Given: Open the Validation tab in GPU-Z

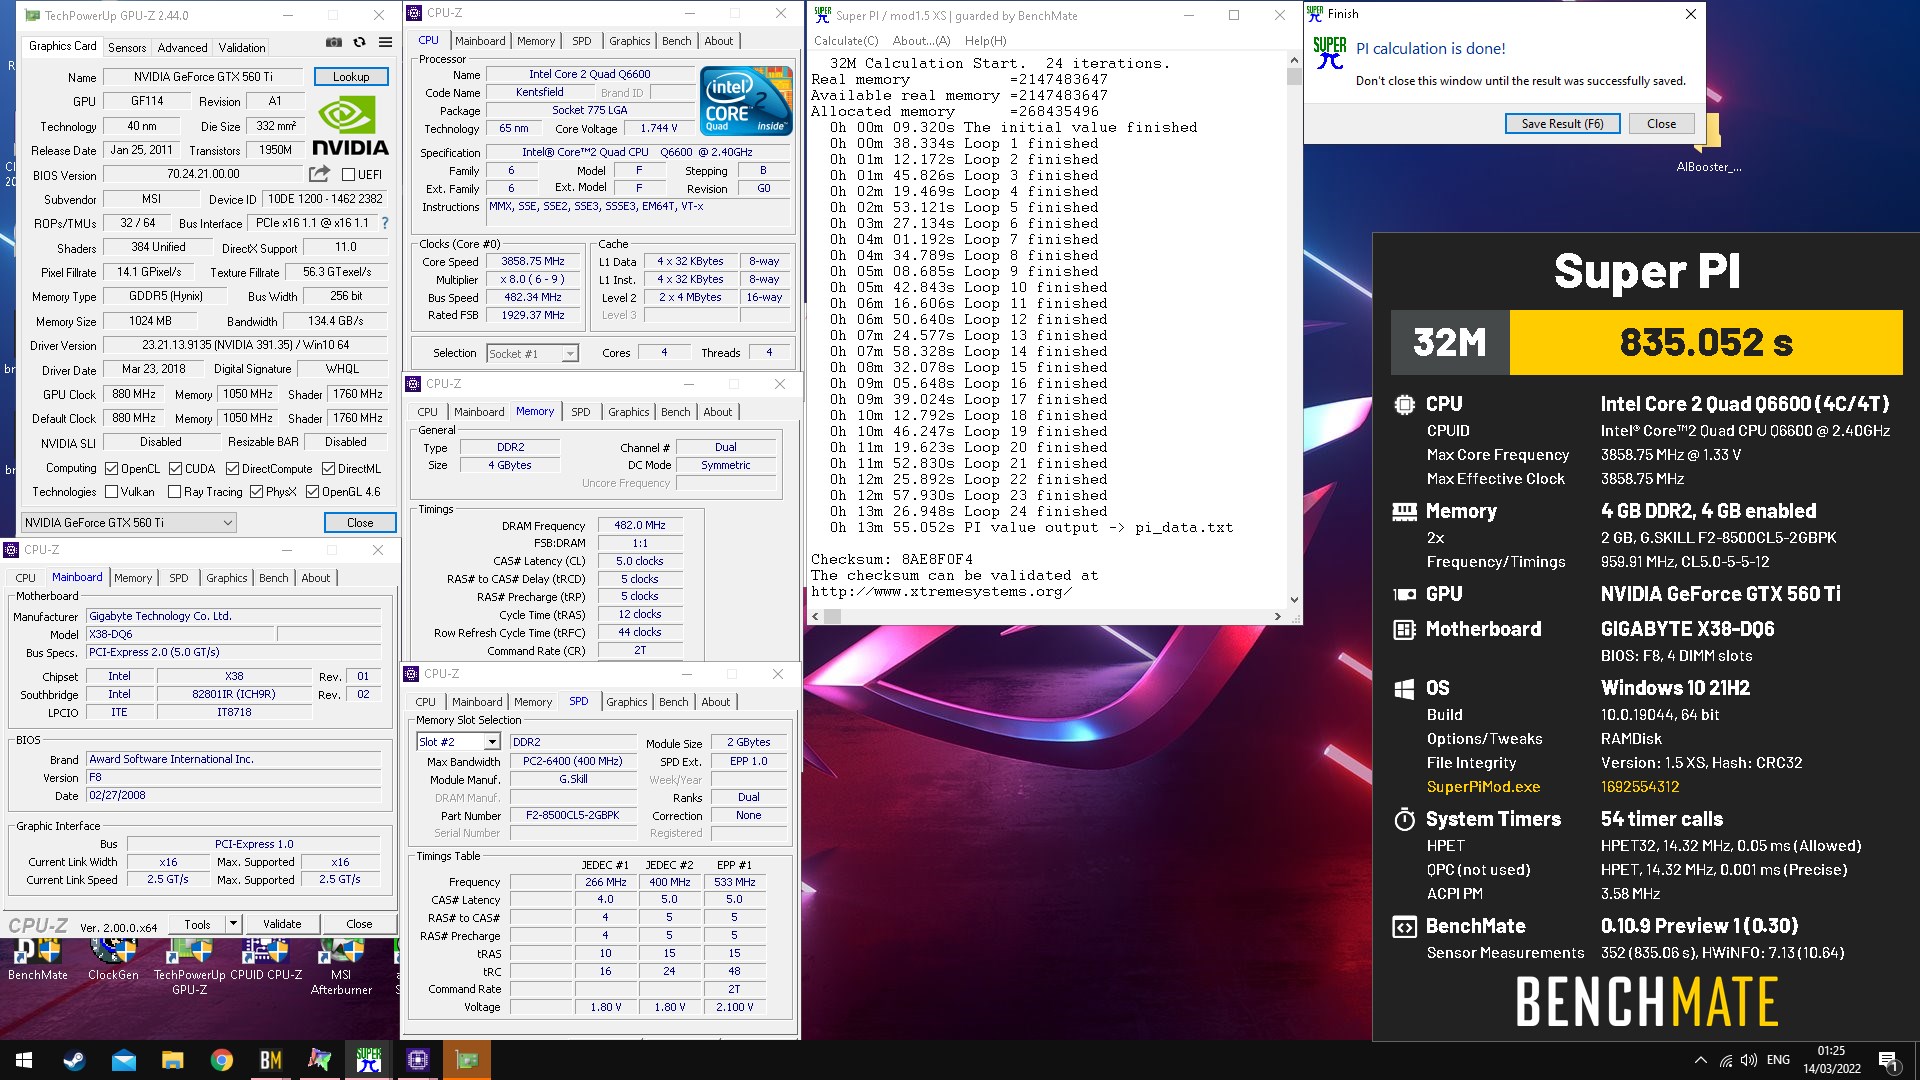Looking at the screenshot, I should [x=242, y=47].
